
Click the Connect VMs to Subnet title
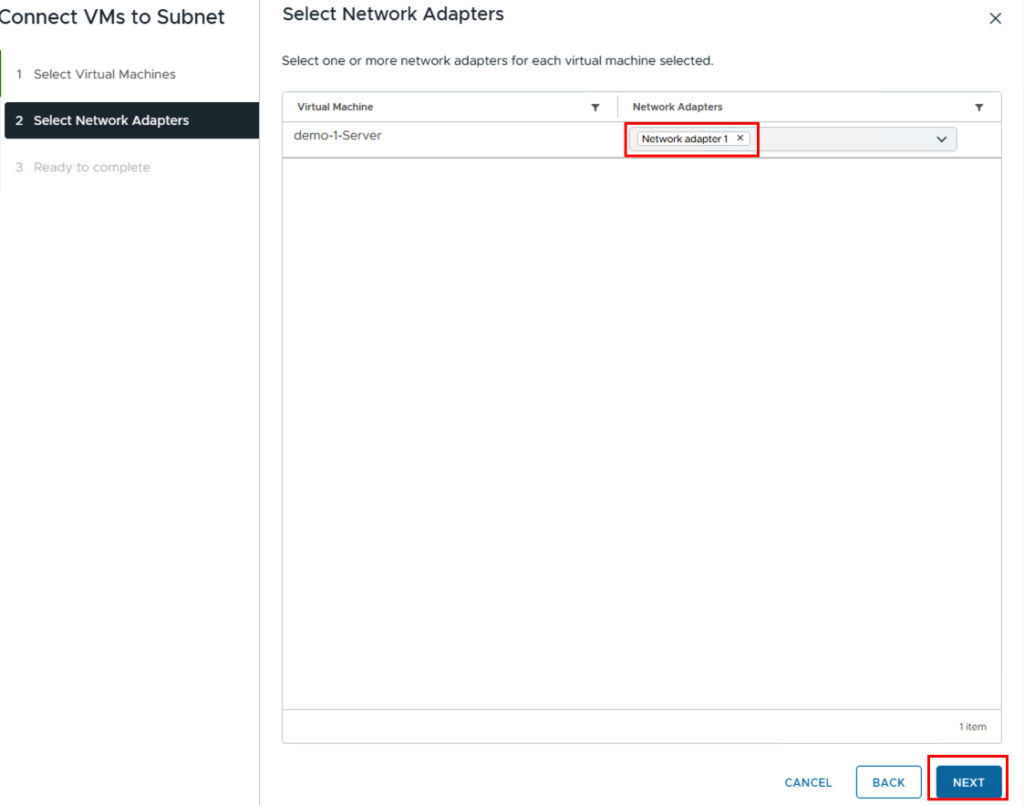tap(112, 17)
